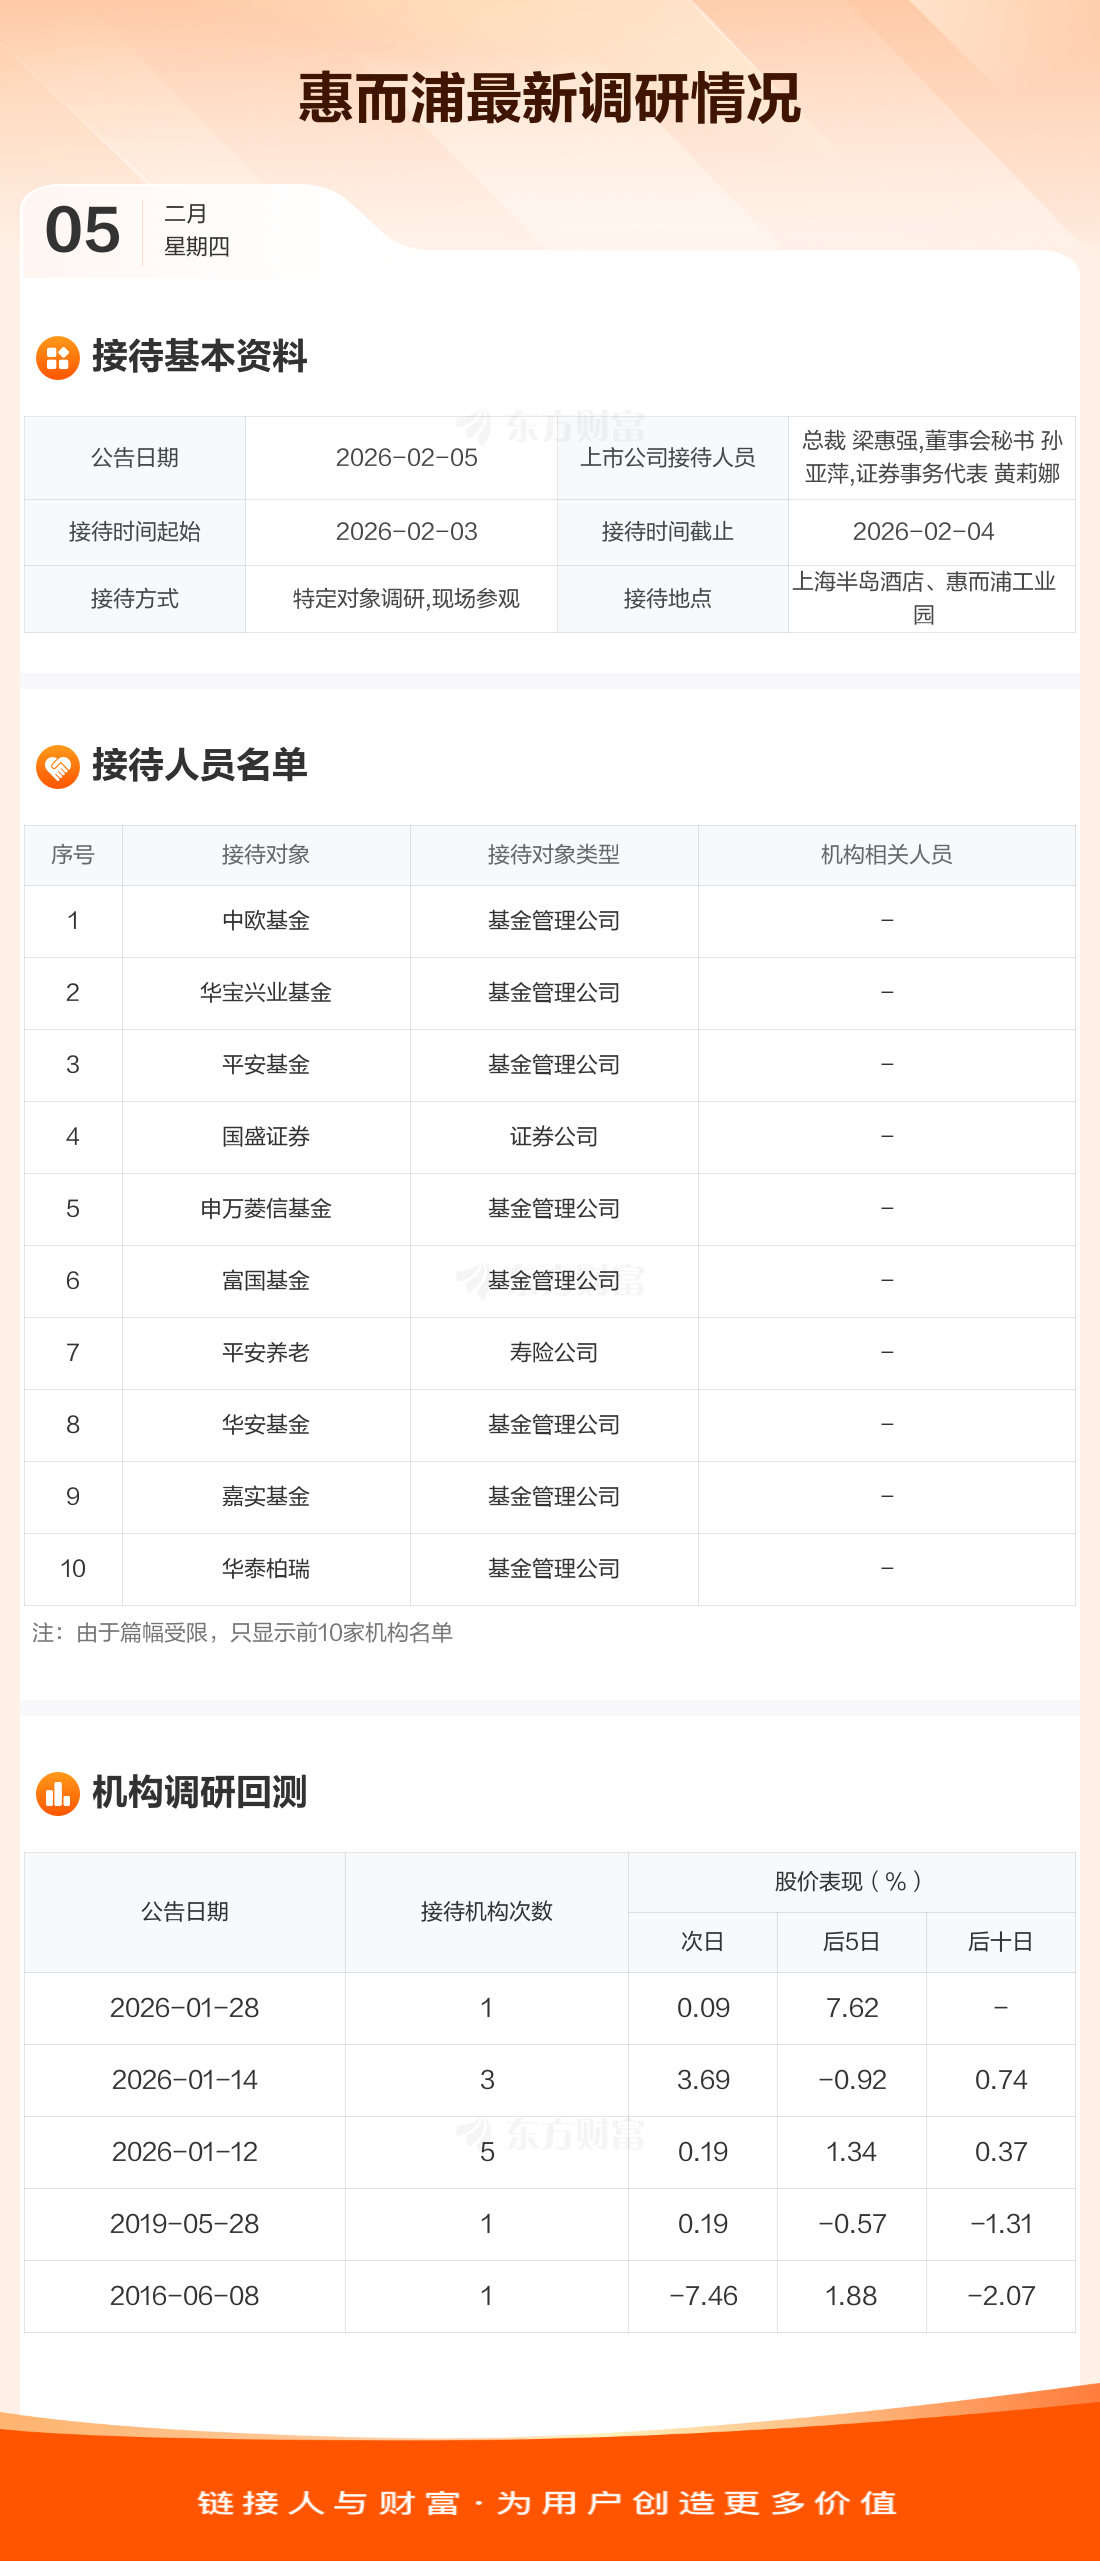The height and width of the screenshot is (2562, 1100).
Task: Click the bar chart icon beside 机构调研回测
Action: coord(58,1794)
